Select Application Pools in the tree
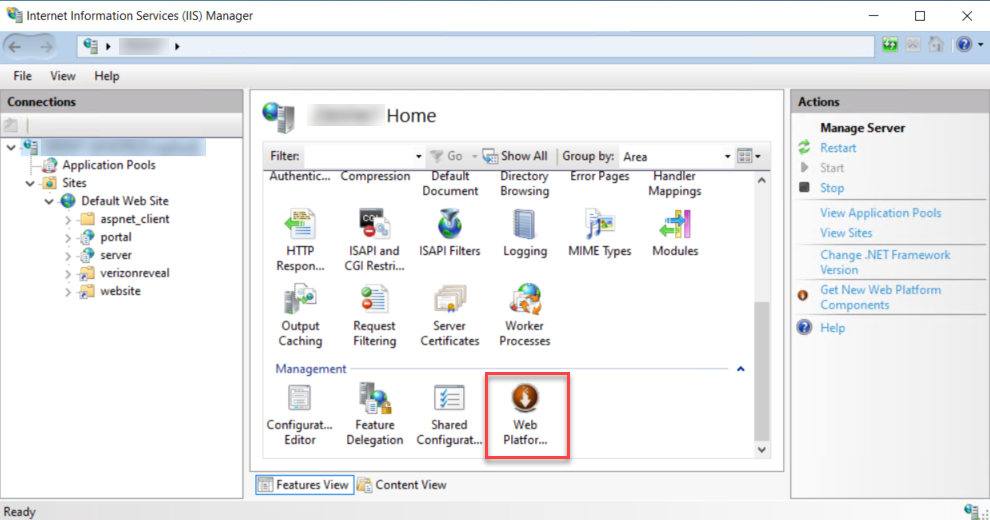This screenshot has width=990, height=520. click(109, 165)
